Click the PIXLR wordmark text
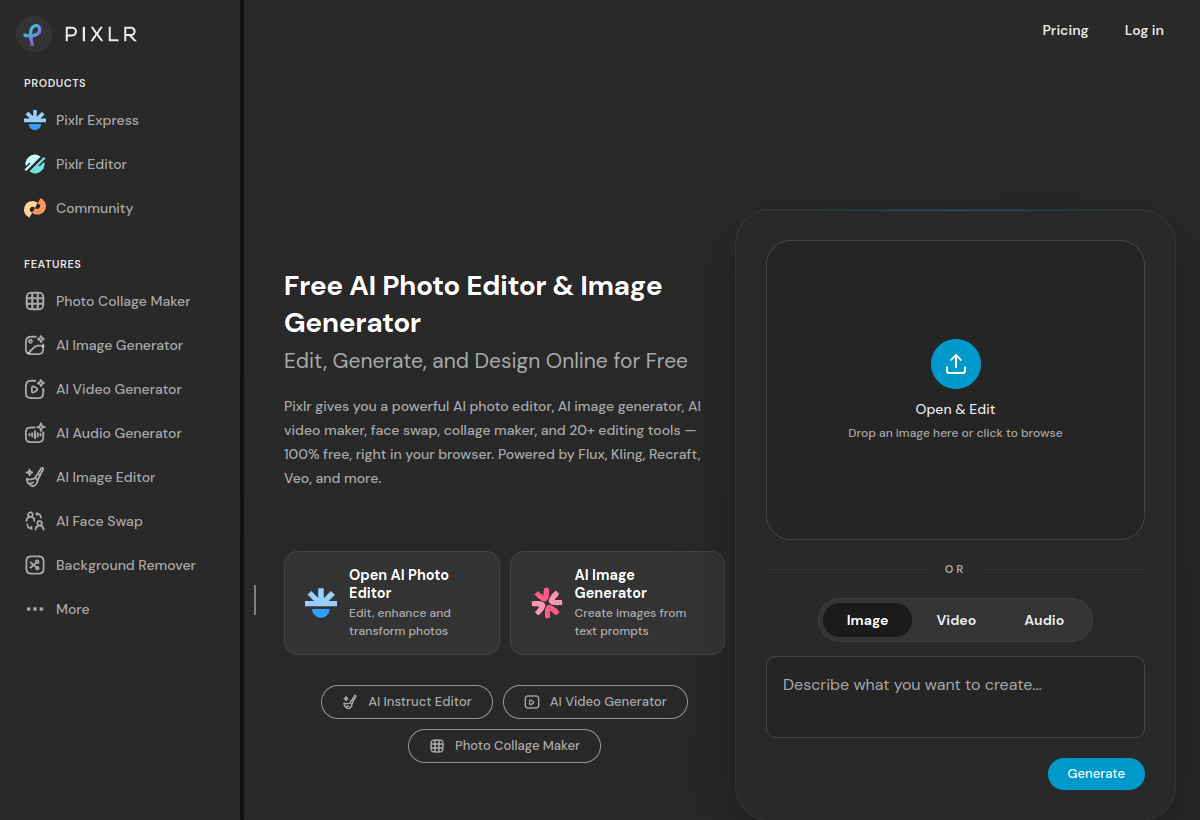This screenshot has height=820, width=1200. (101, 34)
